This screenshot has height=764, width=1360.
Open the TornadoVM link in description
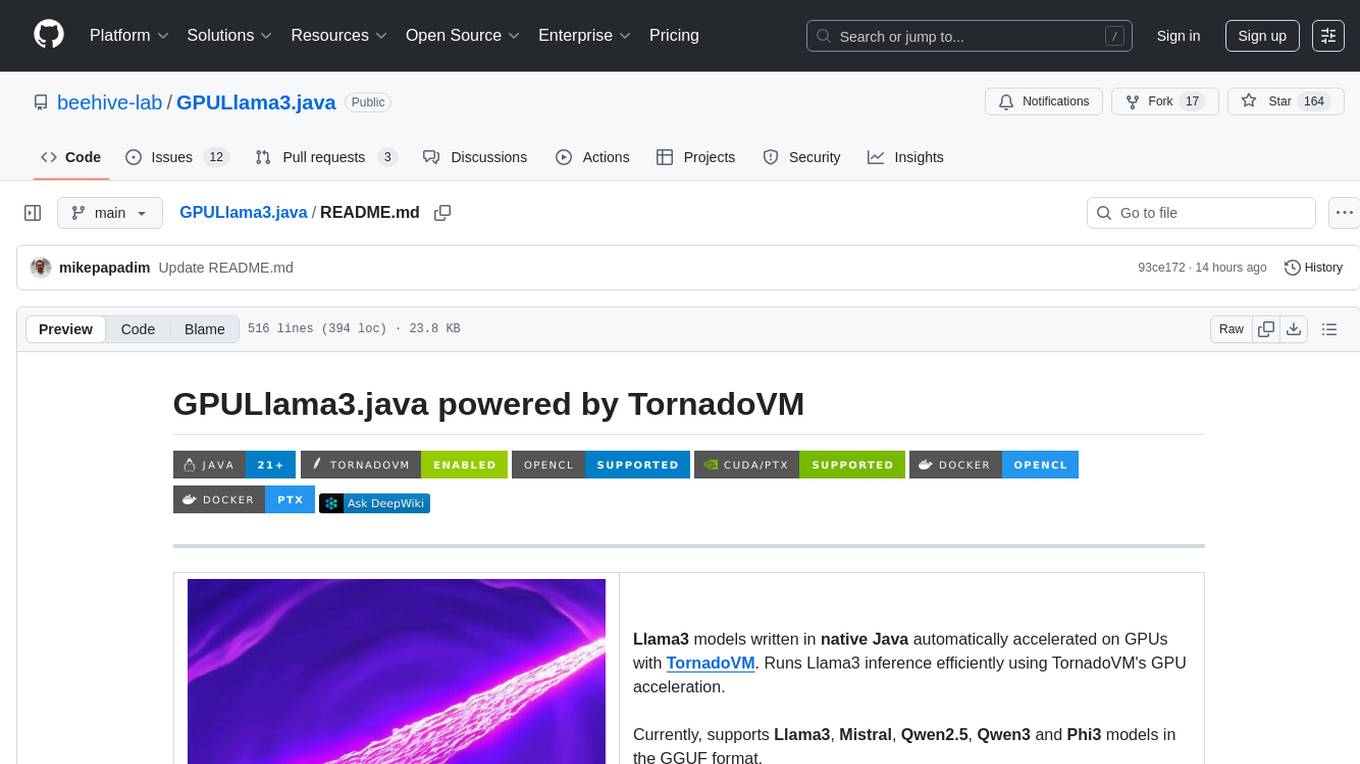pyautogui.click(x=711, y=663)
